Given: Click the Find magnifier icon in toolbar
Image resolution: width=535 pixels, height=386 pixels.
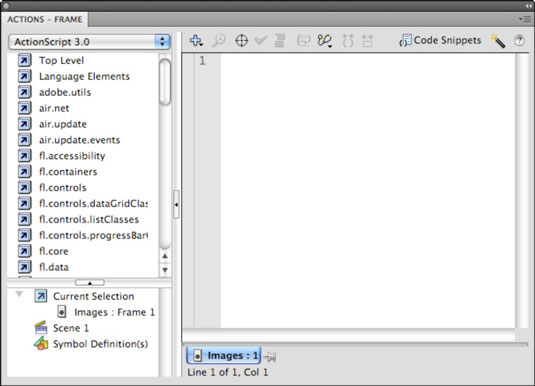Looking at the screenshot, I should tap(219, 41).
